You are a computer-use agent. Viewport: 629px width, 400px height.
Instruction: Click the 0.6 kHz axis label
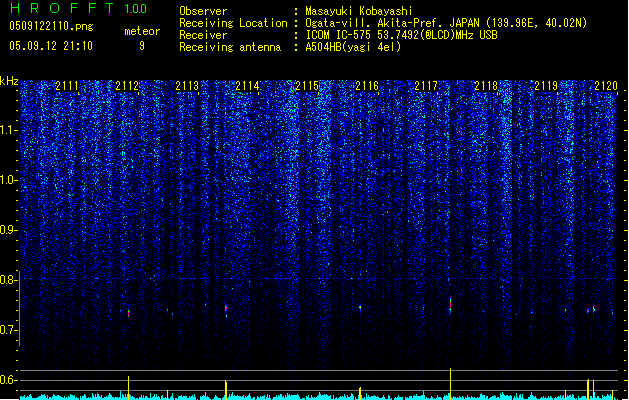click(x=8, y=380)
